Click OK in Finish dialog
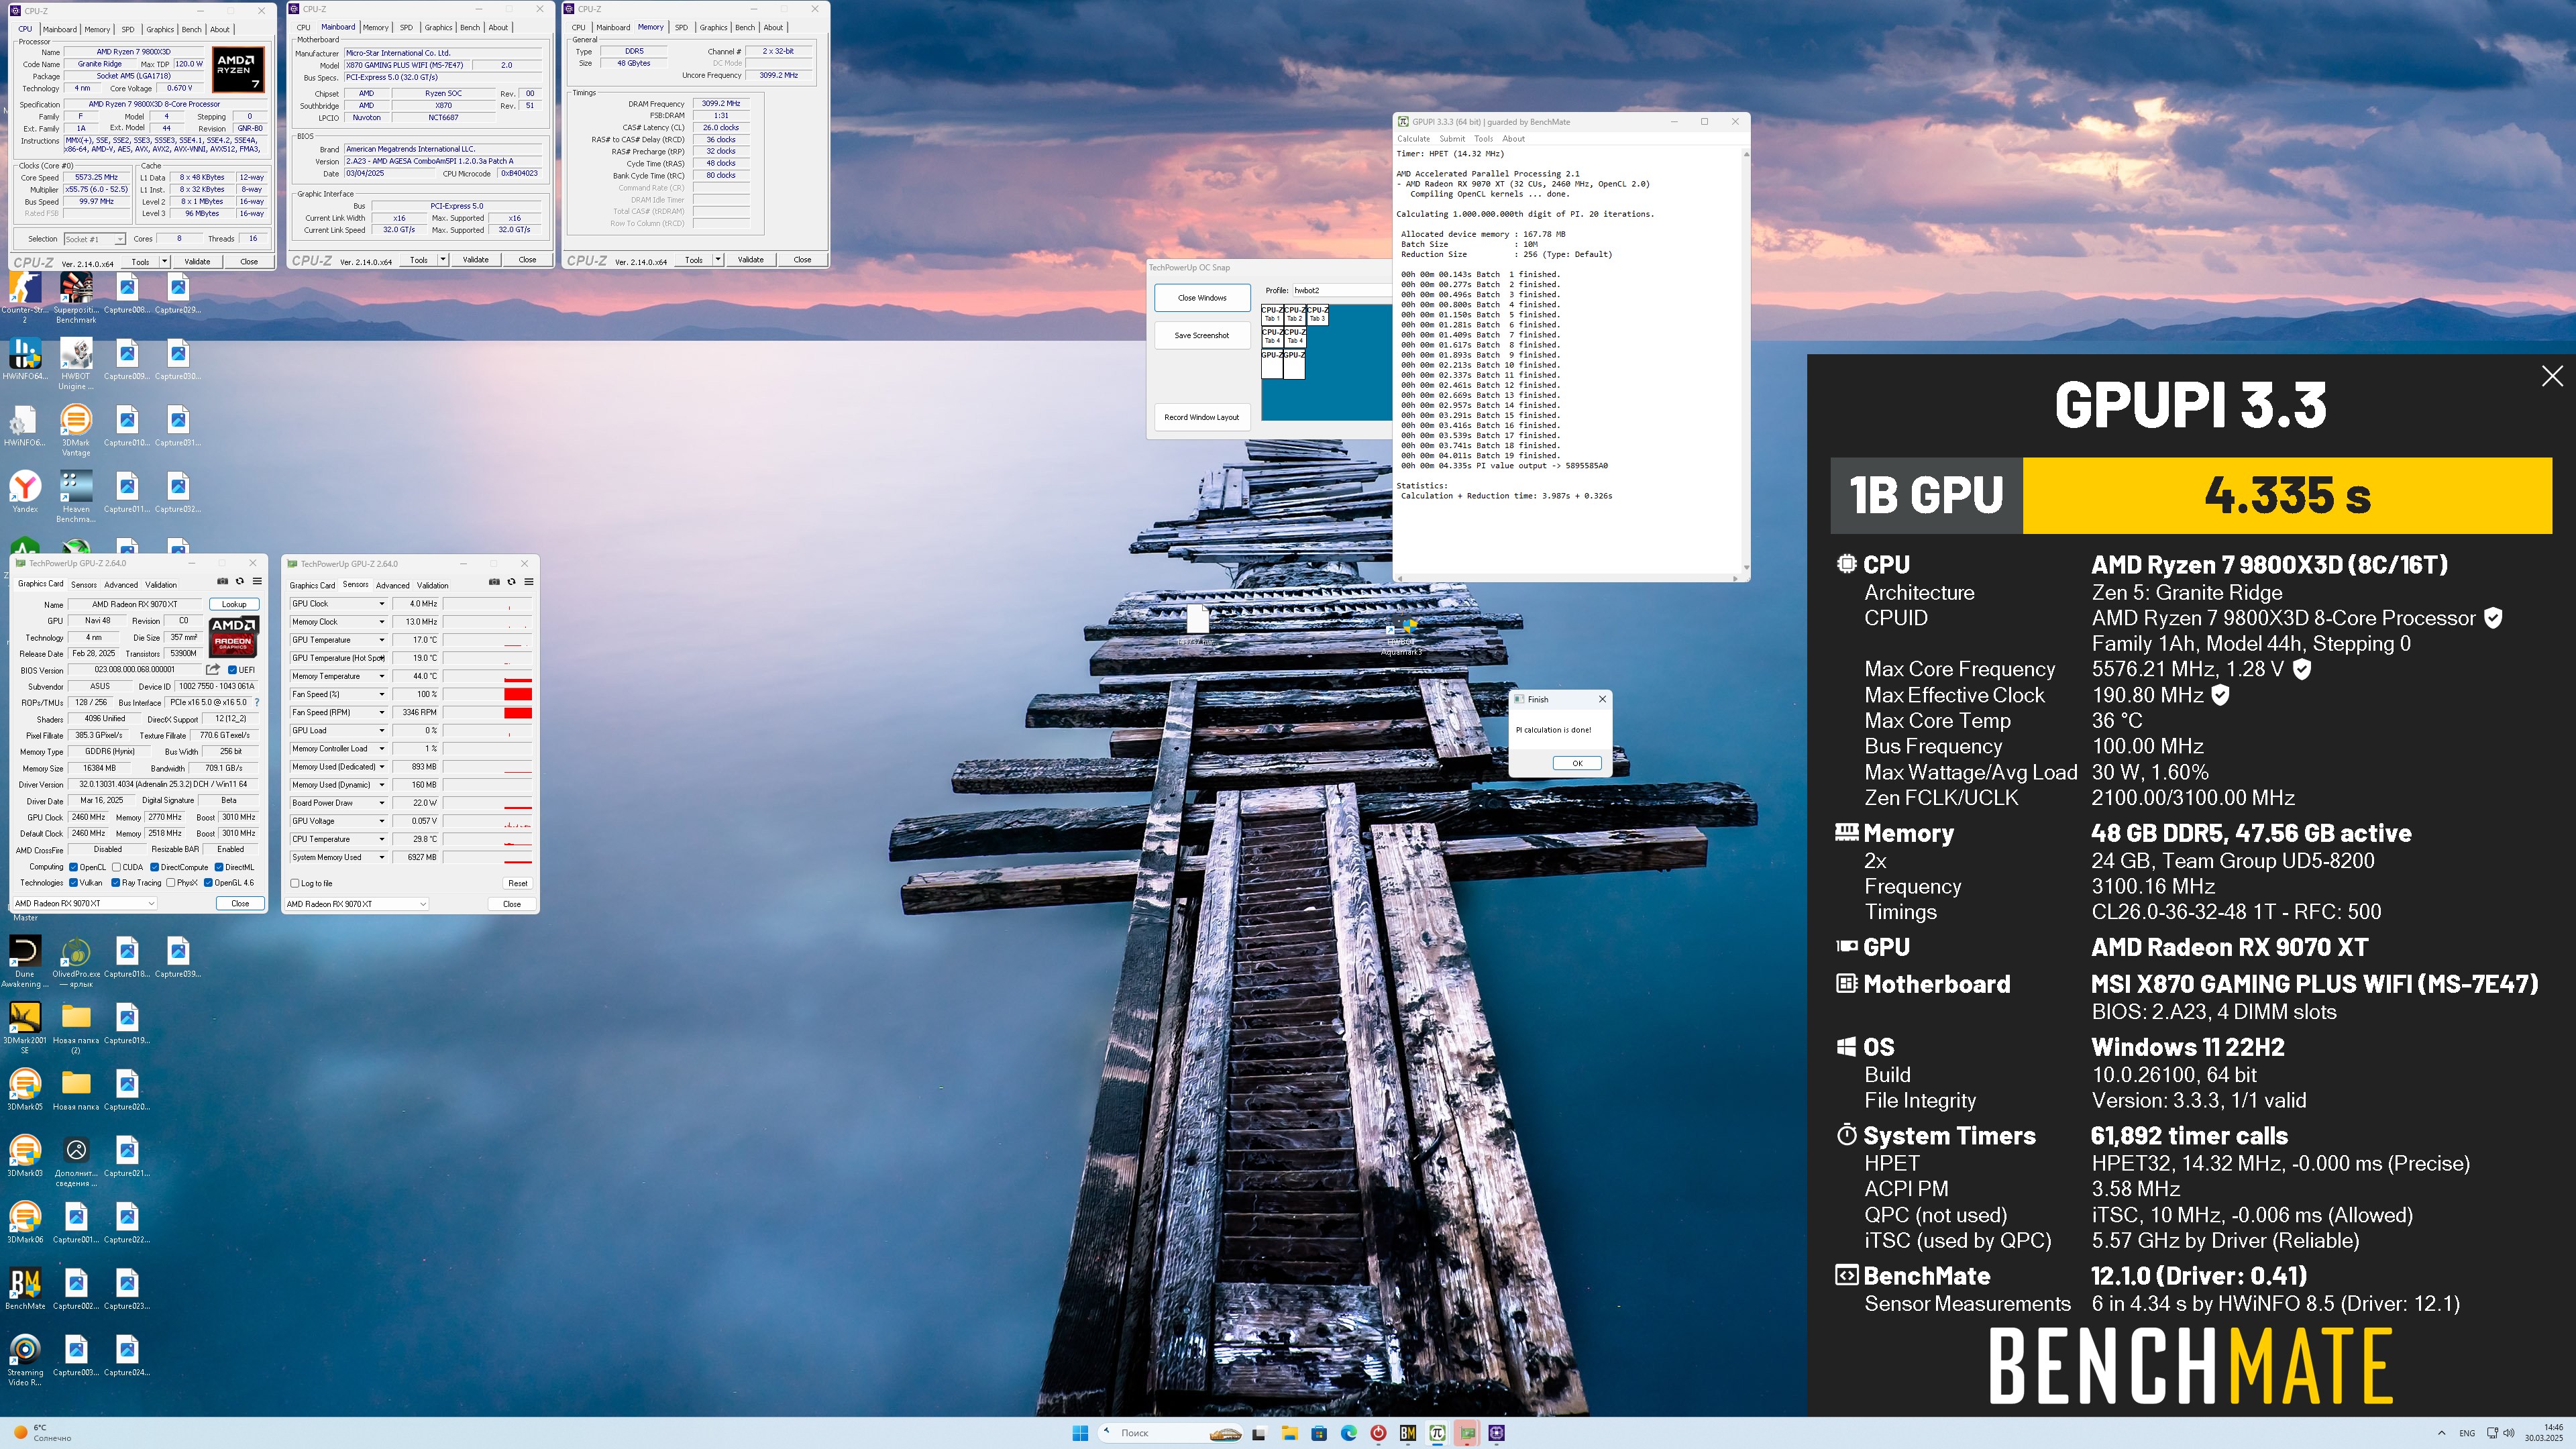 pyautogui.click(x=1577, y=763)
